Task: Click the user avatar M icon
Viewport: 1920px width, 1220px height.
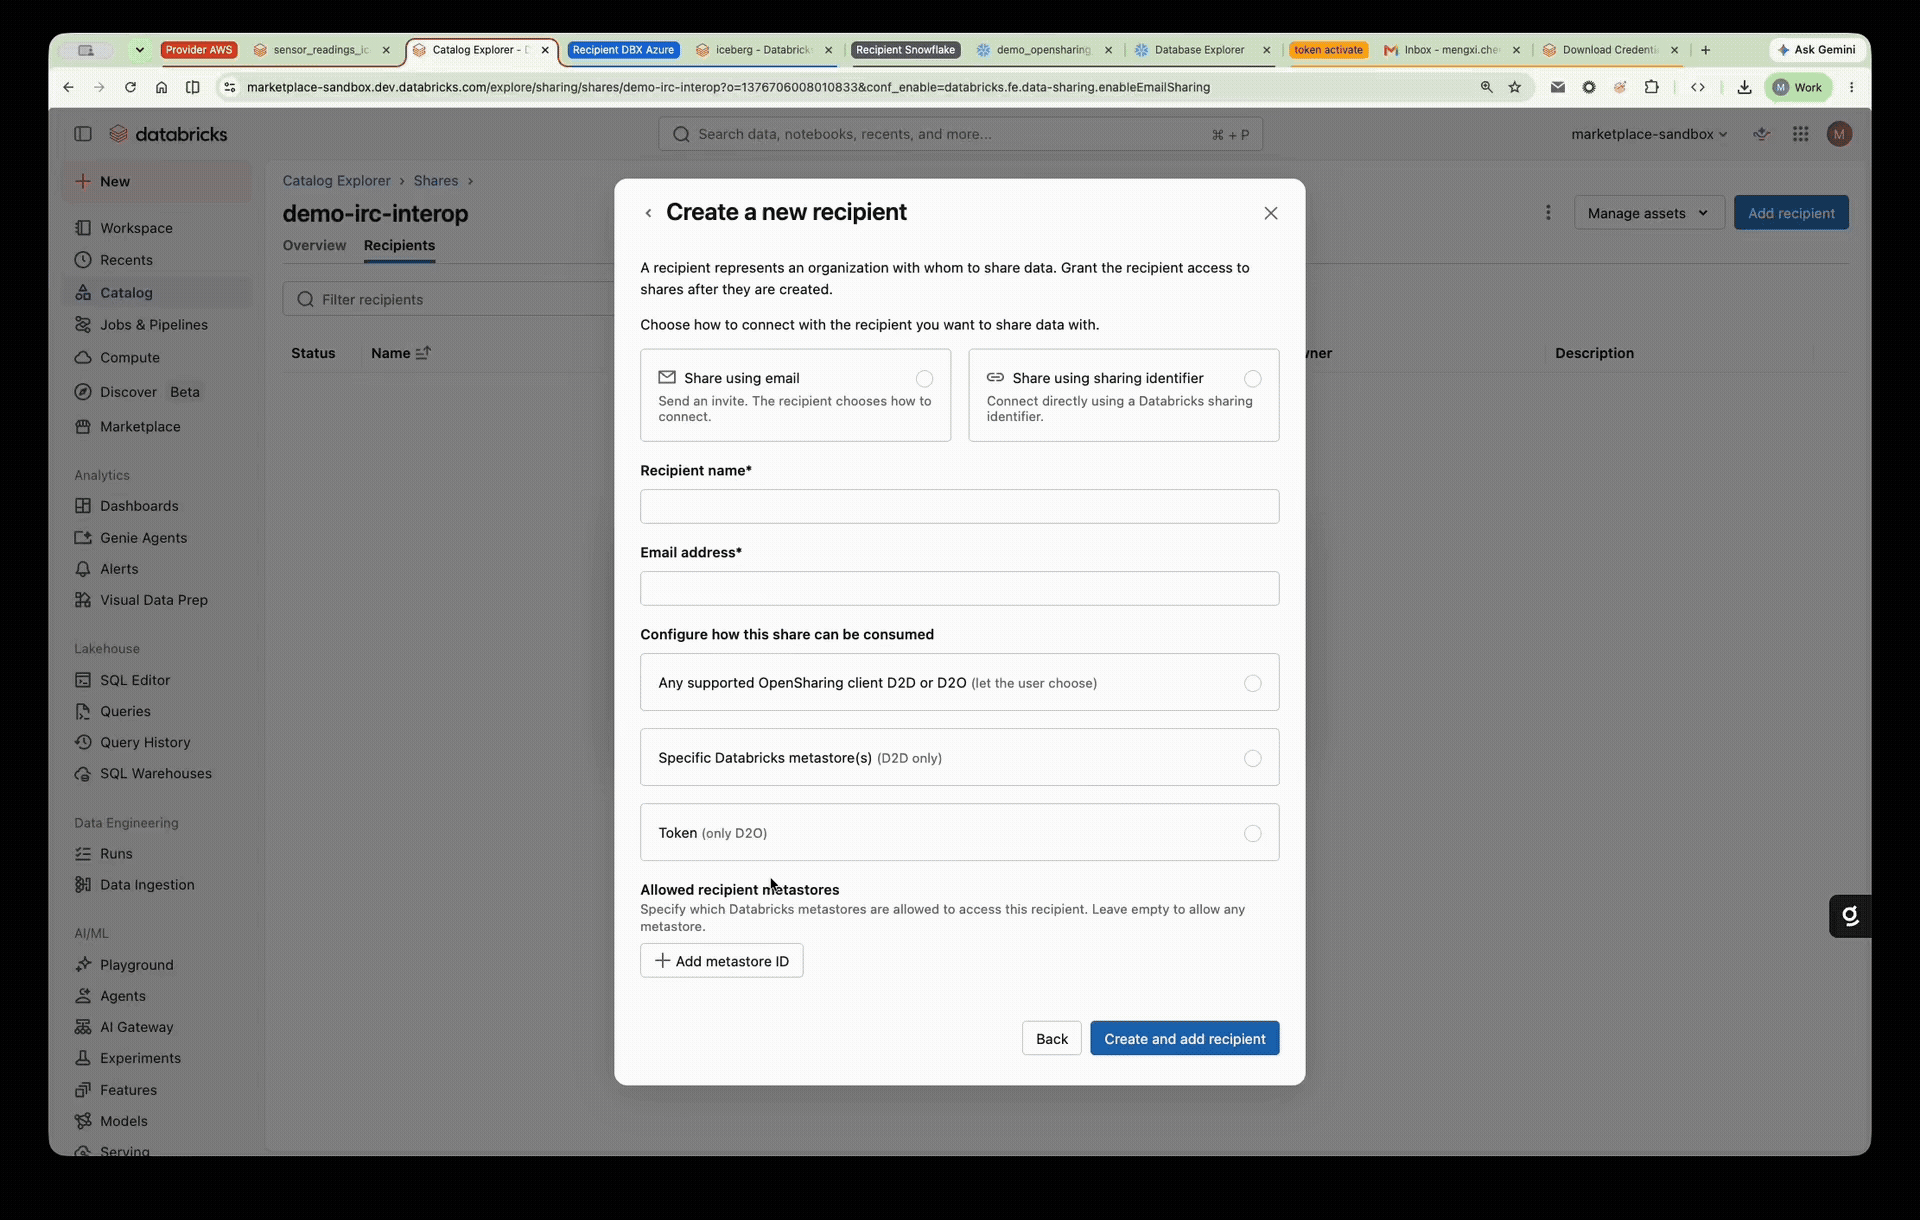Action: tap(1839, 134)
